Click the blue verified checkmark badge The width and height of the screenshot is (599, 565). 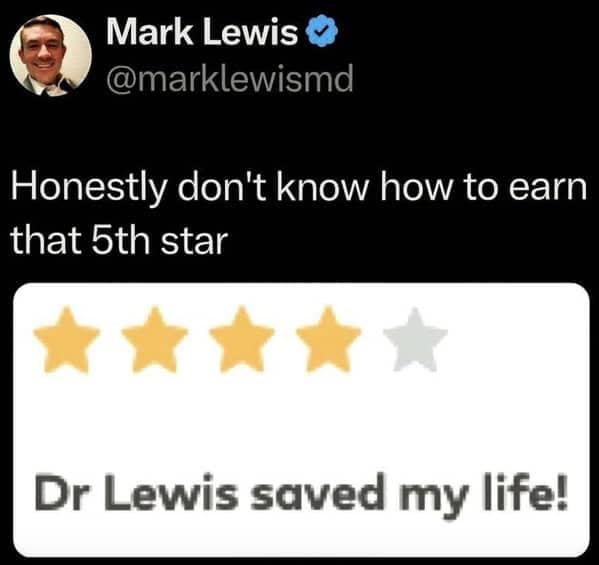point(323,31)
